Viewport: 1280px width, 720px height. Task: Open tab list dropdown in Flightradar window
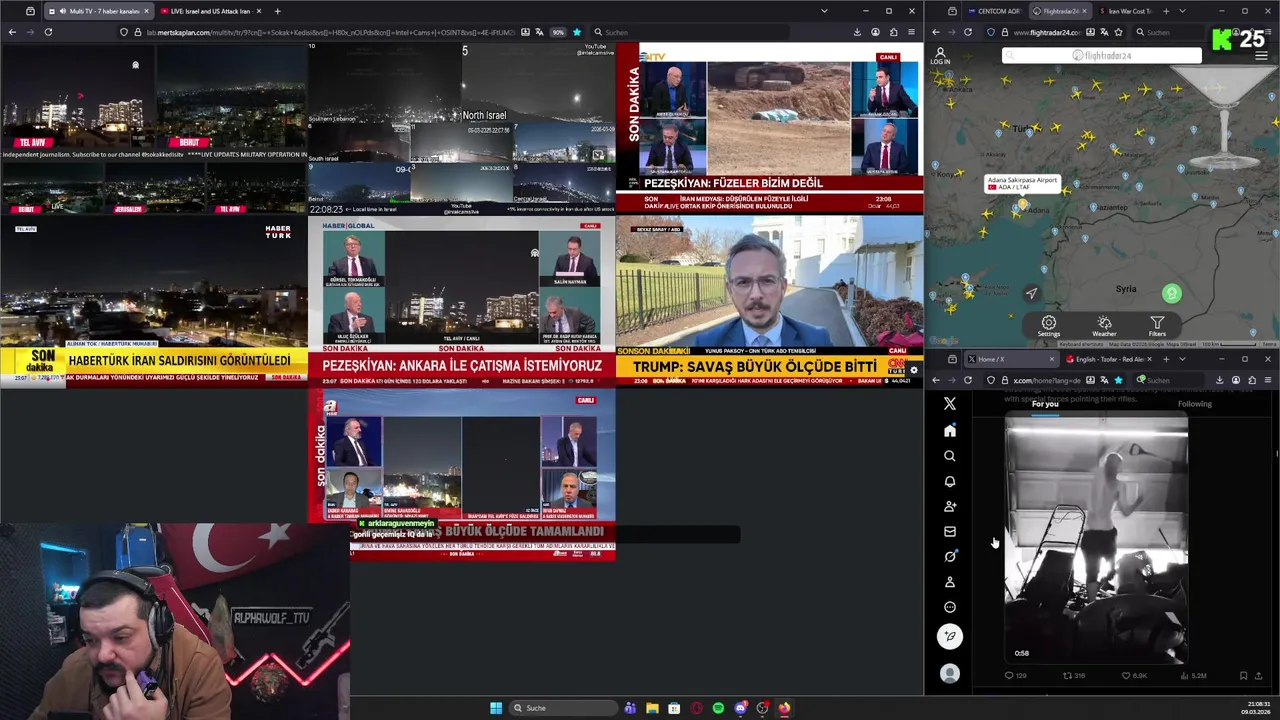[1182, 11]
